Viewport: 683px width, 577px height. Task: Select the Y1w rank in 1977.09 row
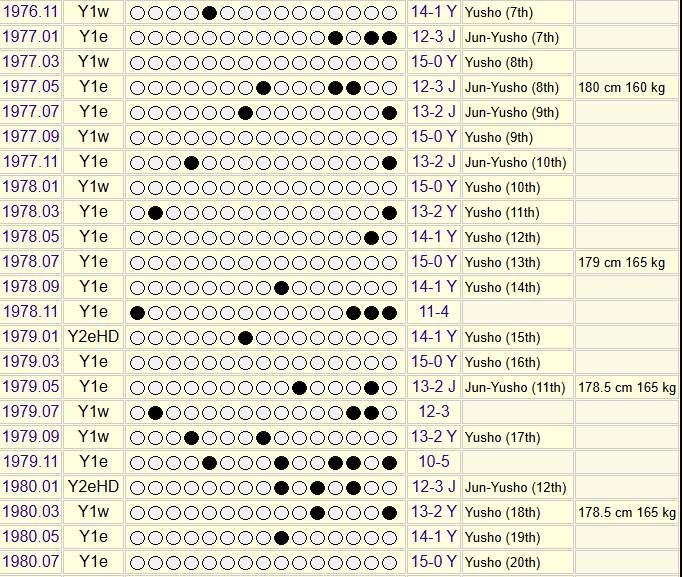tap(93, 137)
